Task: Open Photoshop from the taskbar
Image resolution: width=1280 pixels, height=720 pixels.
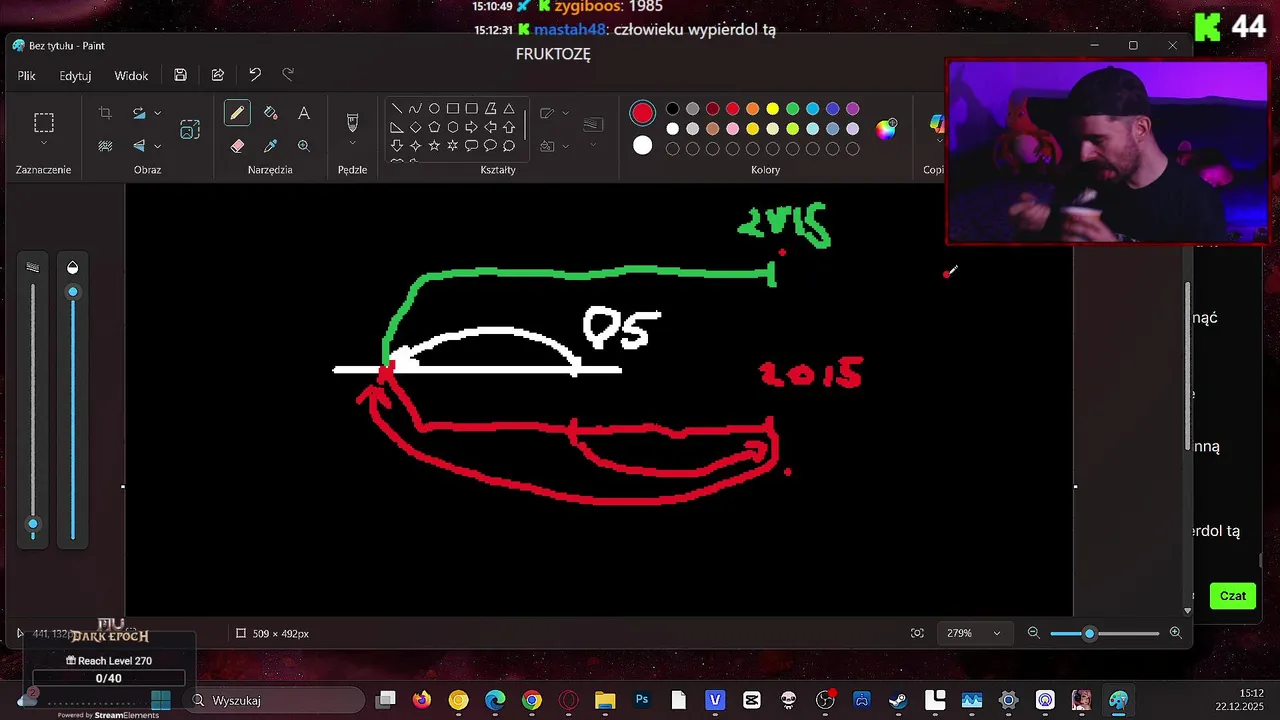Action: click(x=642, y=700)
